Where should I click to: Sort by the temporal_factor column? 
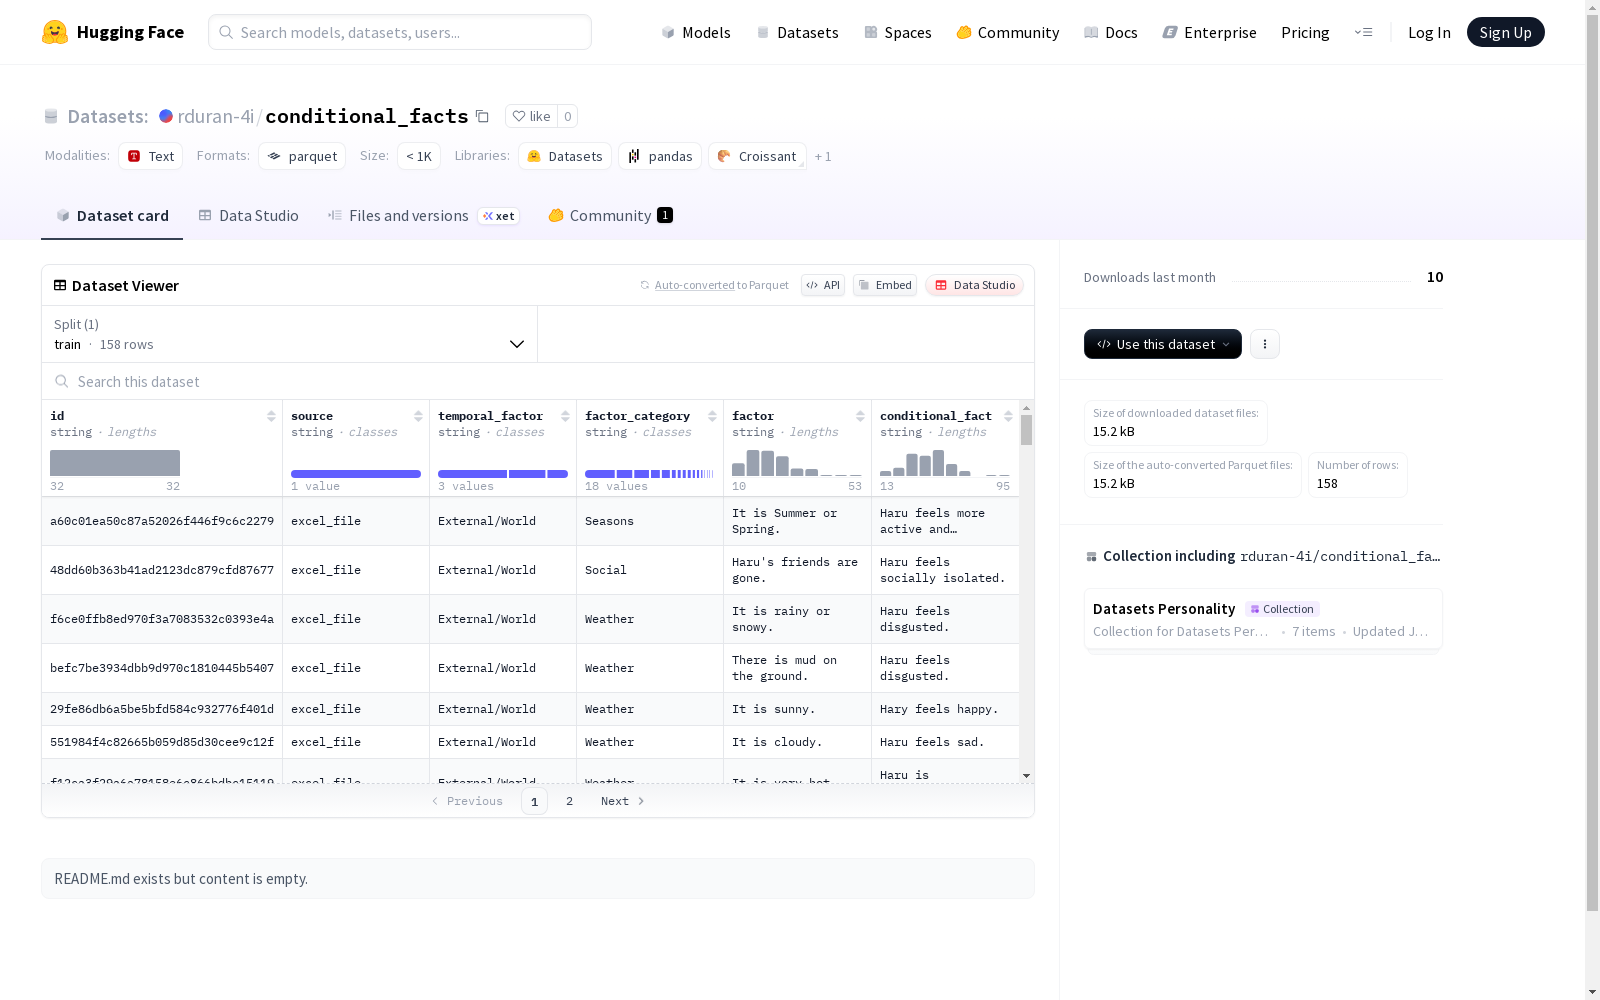(565, 416)
